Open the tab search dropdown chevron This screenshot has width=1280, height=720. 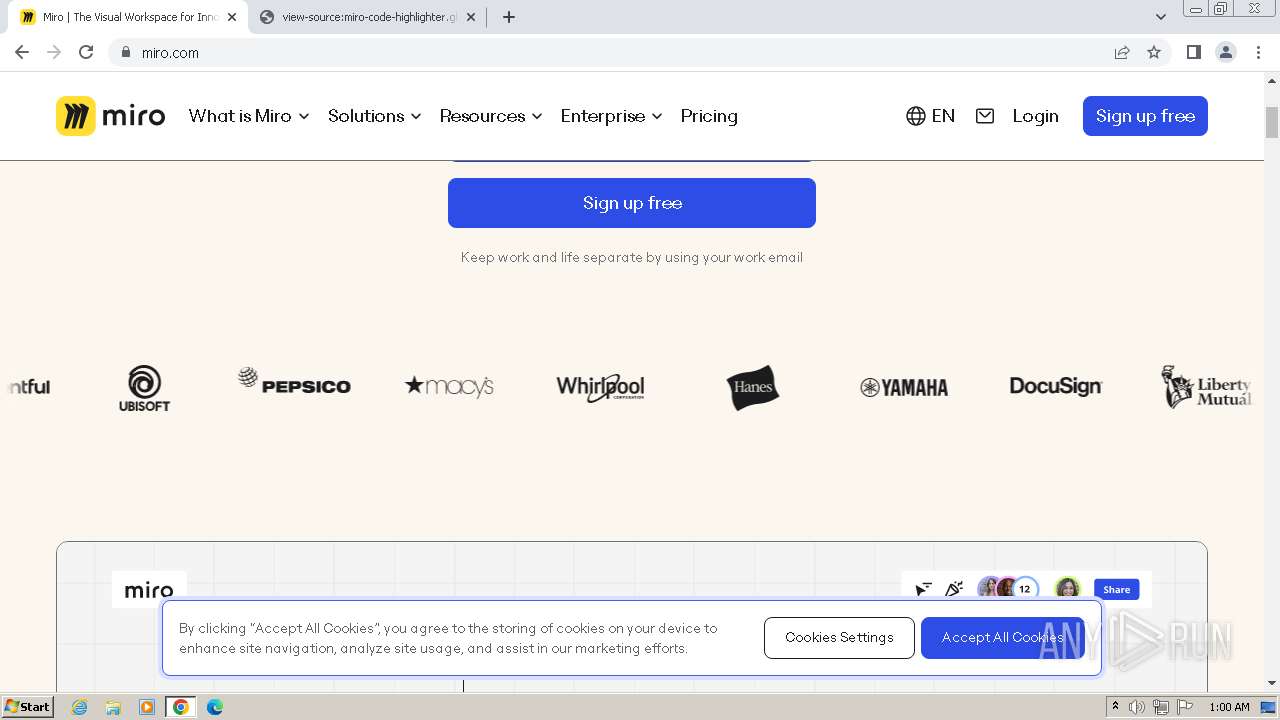[1161, 17]
